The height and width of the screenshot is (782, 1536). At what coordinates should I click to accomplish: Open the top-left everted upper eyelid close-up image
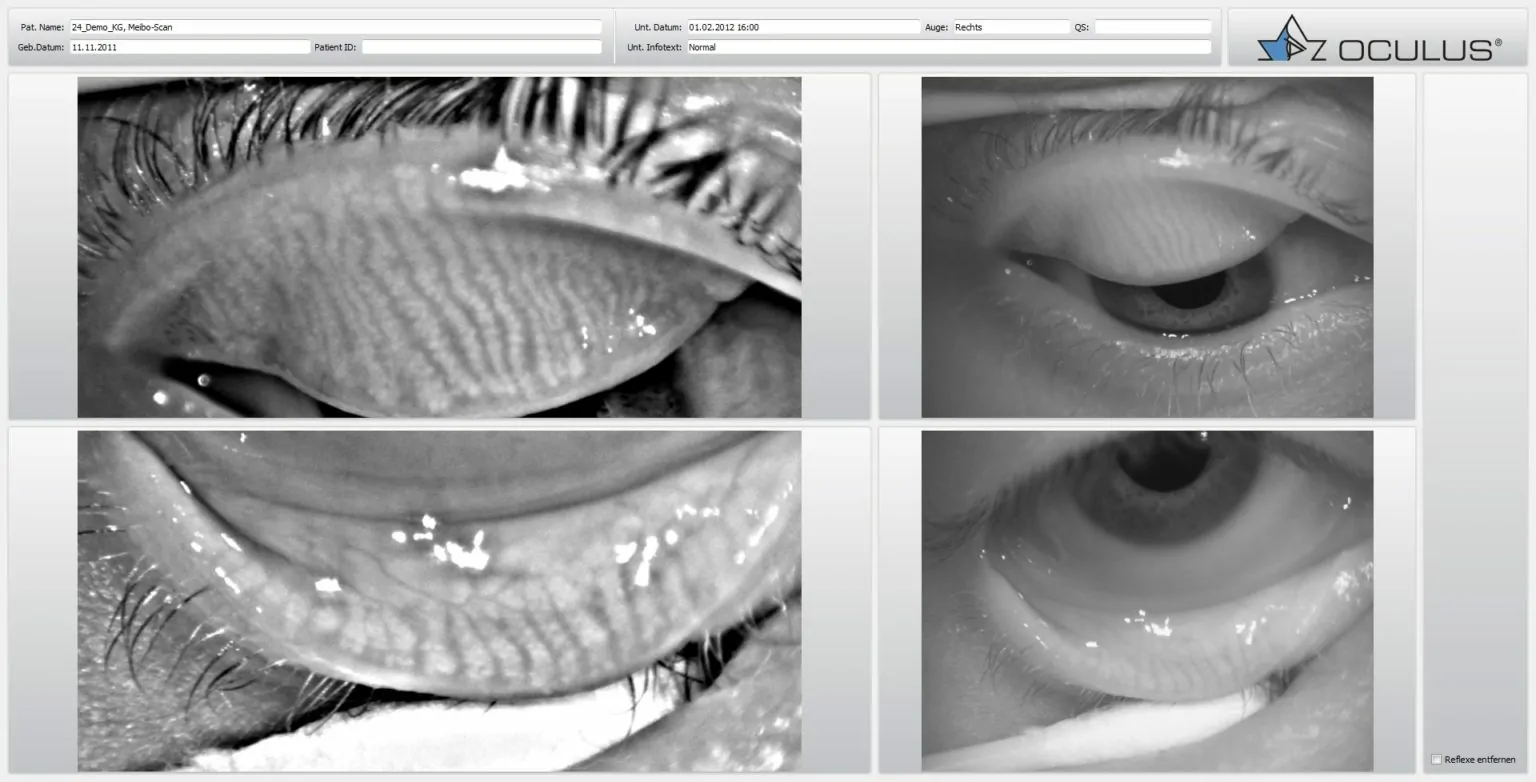pyautogui.click(x=439, y=247)
